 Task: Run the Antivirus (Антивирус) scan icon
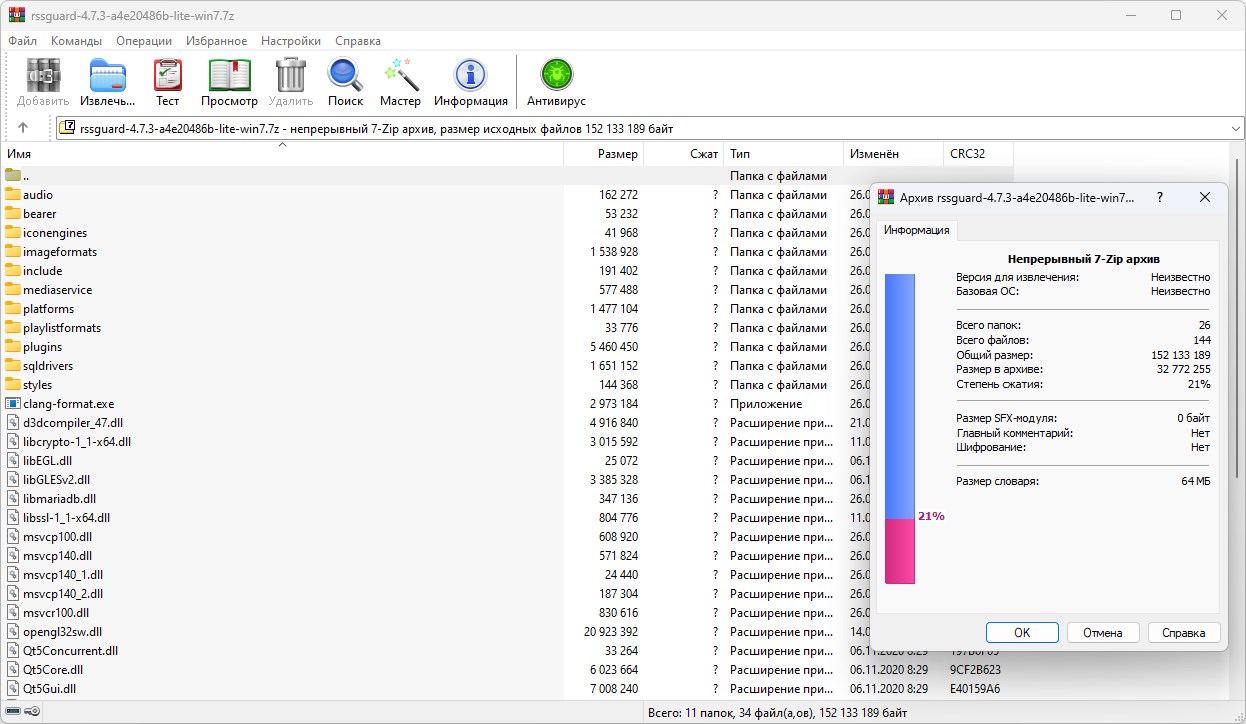pyautogui.click(x=556, y=78)
